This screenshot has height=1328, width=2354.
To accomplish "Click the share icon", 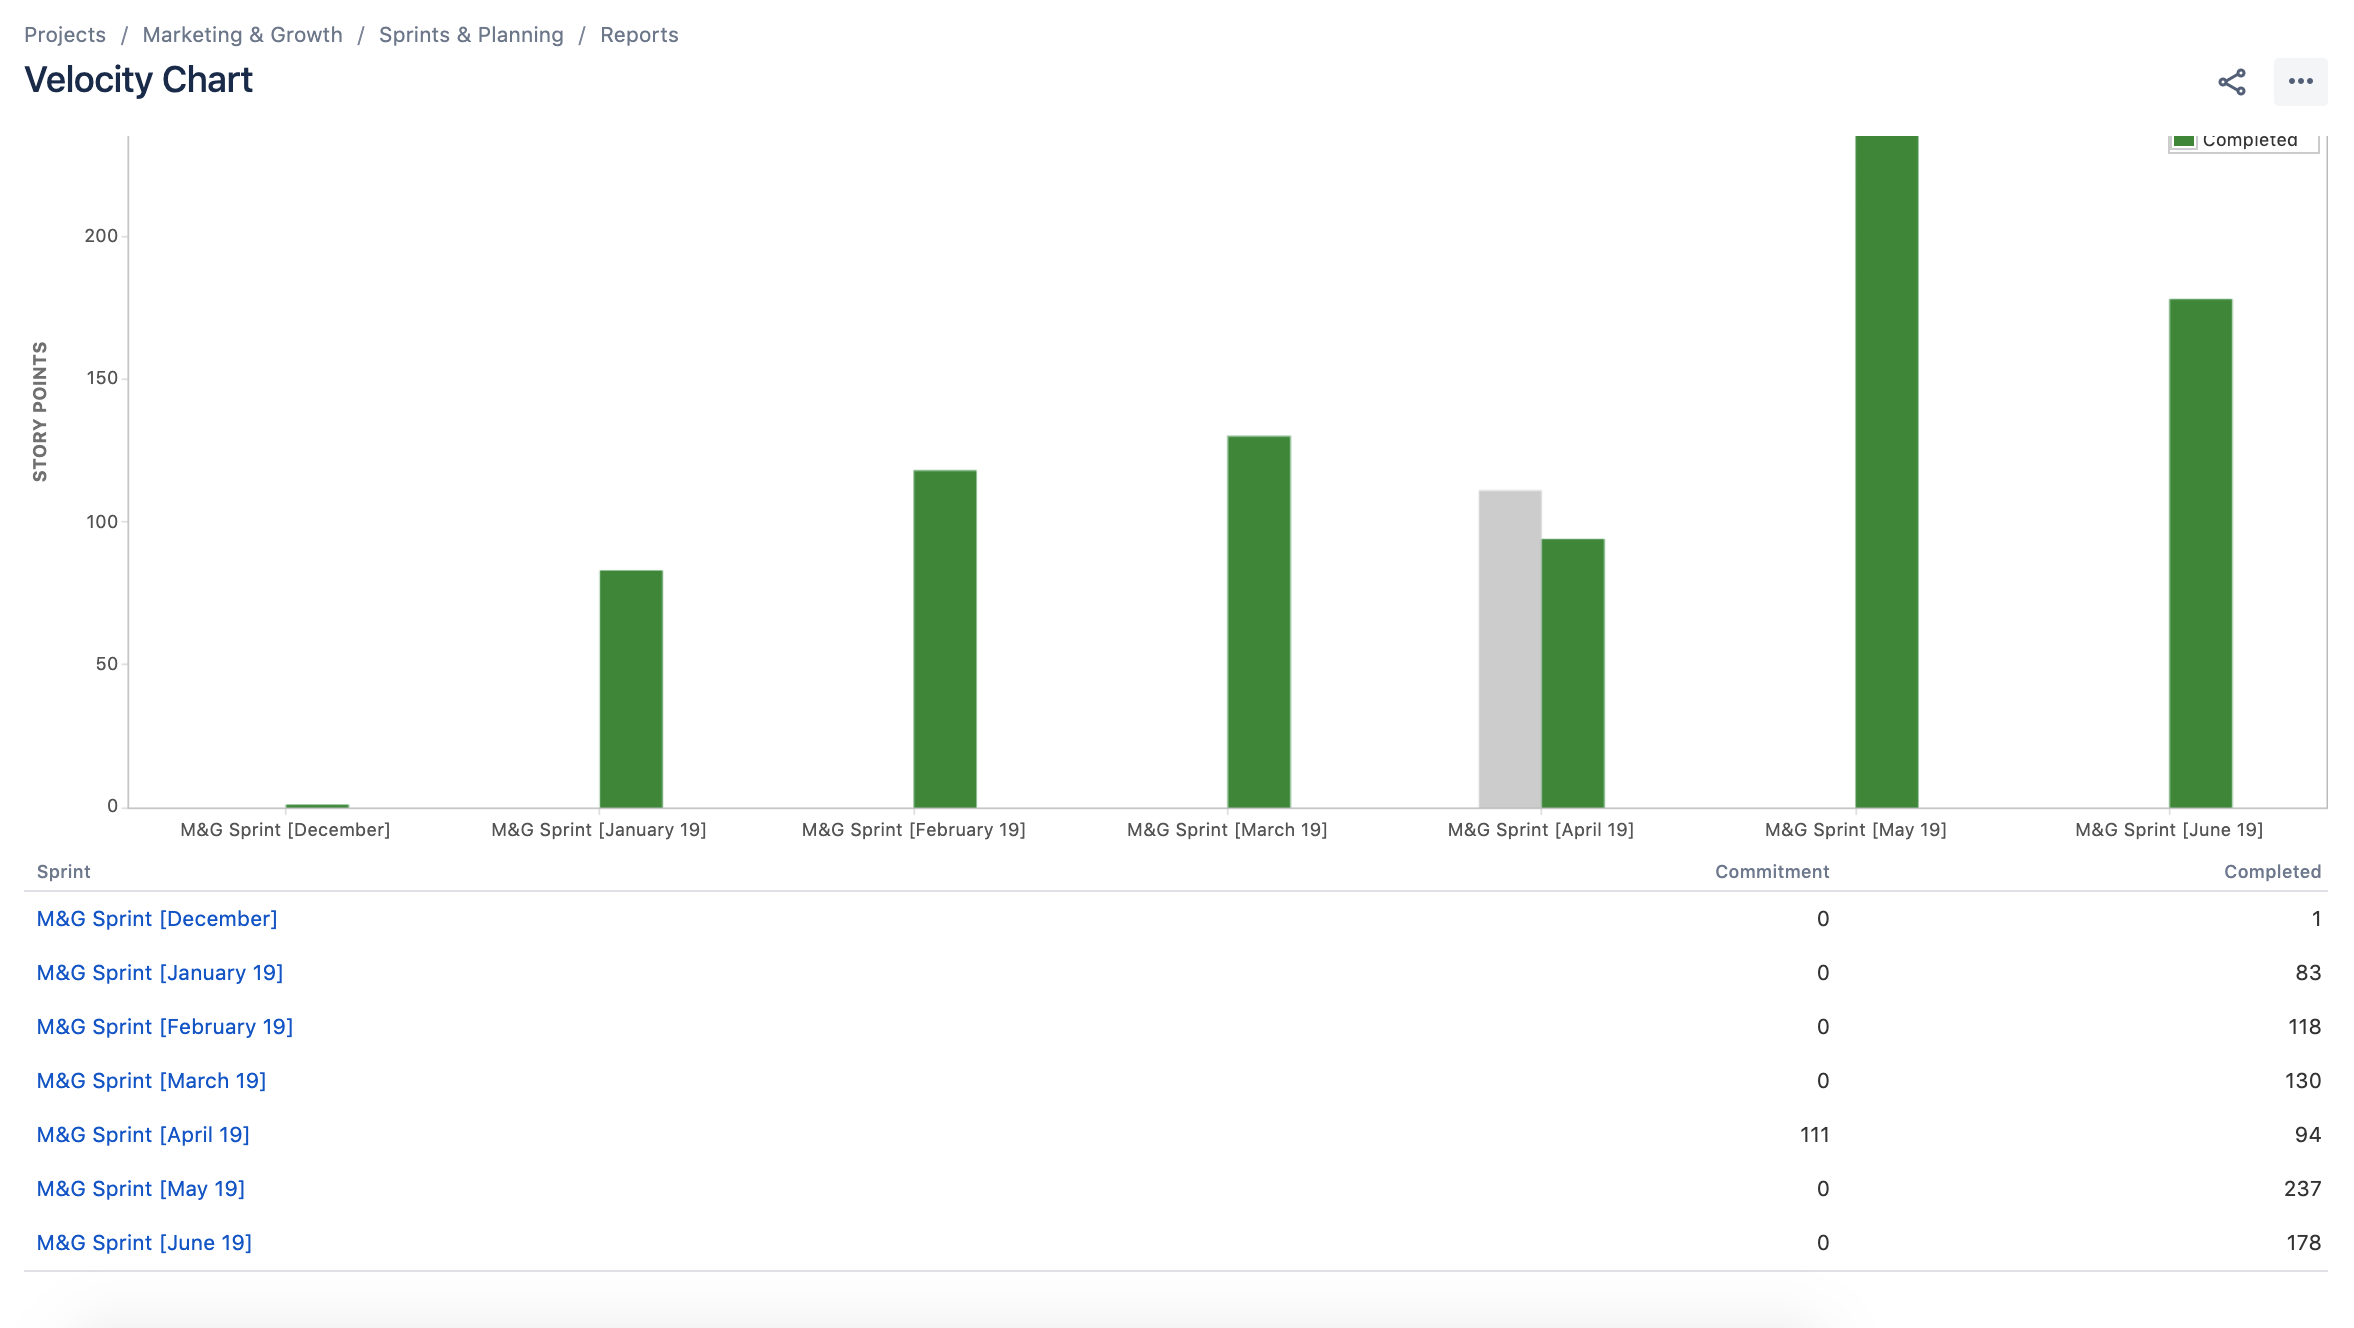I will (x=2232, y=82).
